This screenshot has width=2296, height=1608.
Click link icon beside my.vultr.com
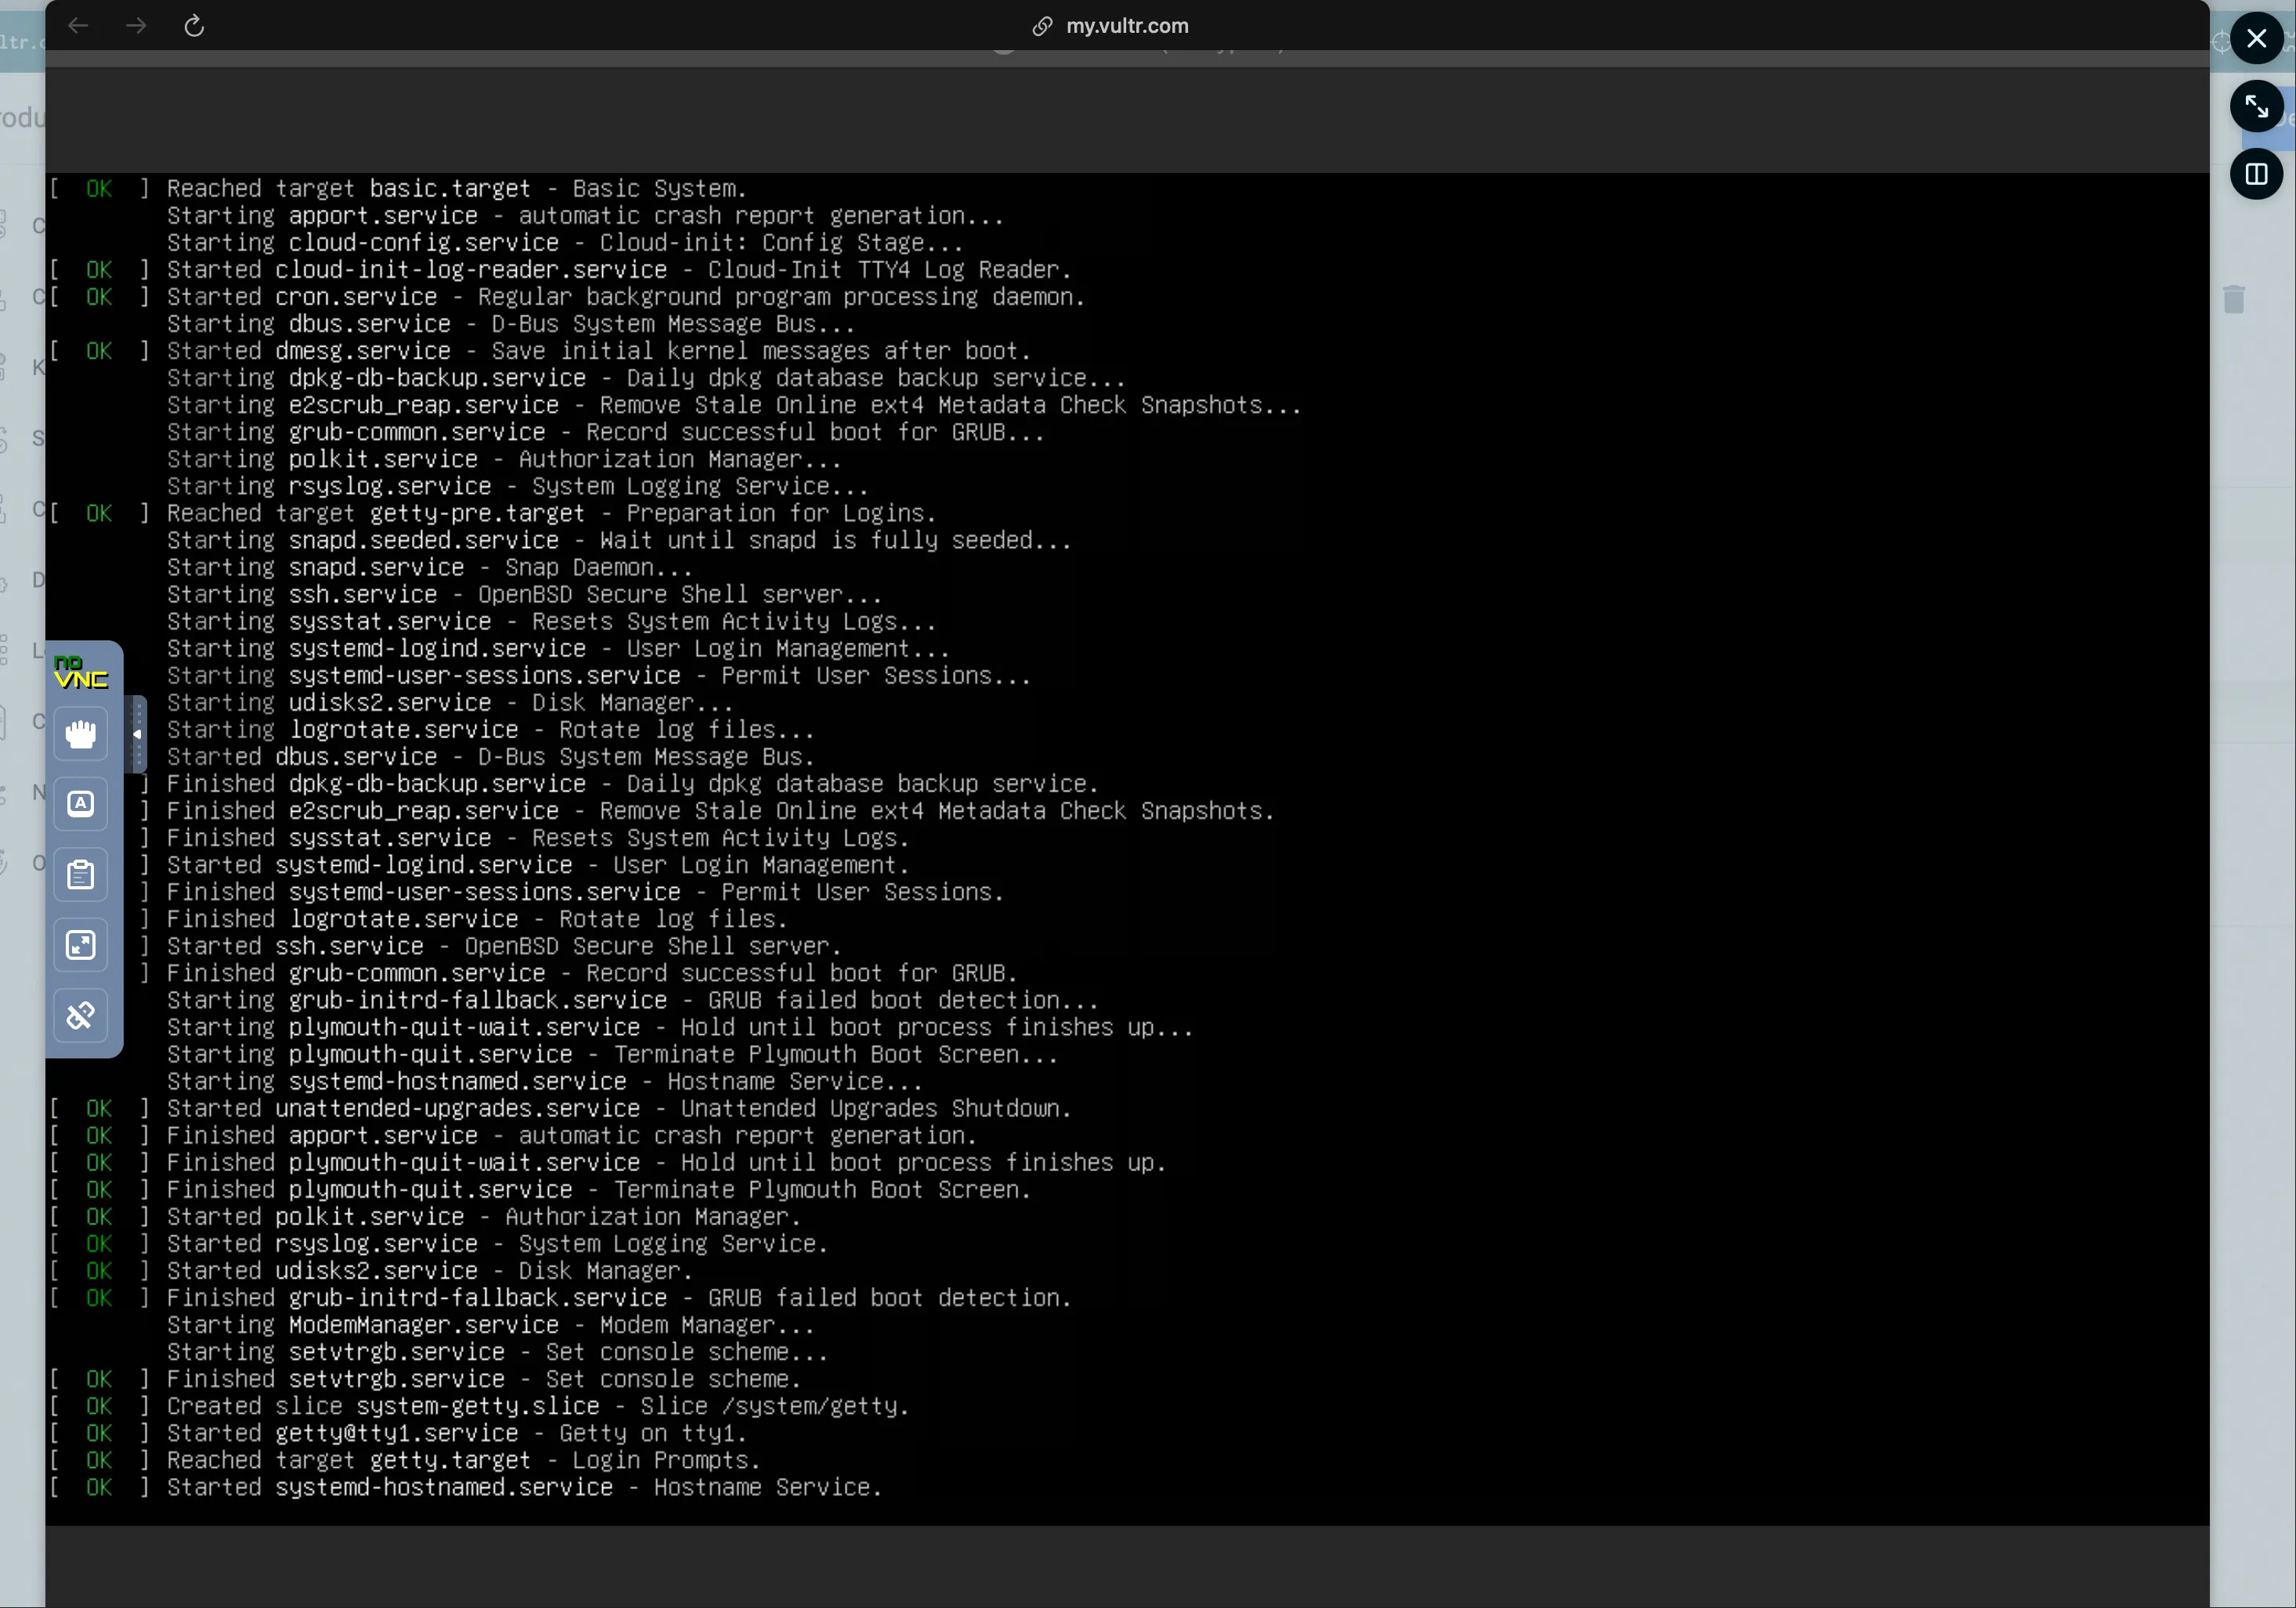click(1042, 26)
